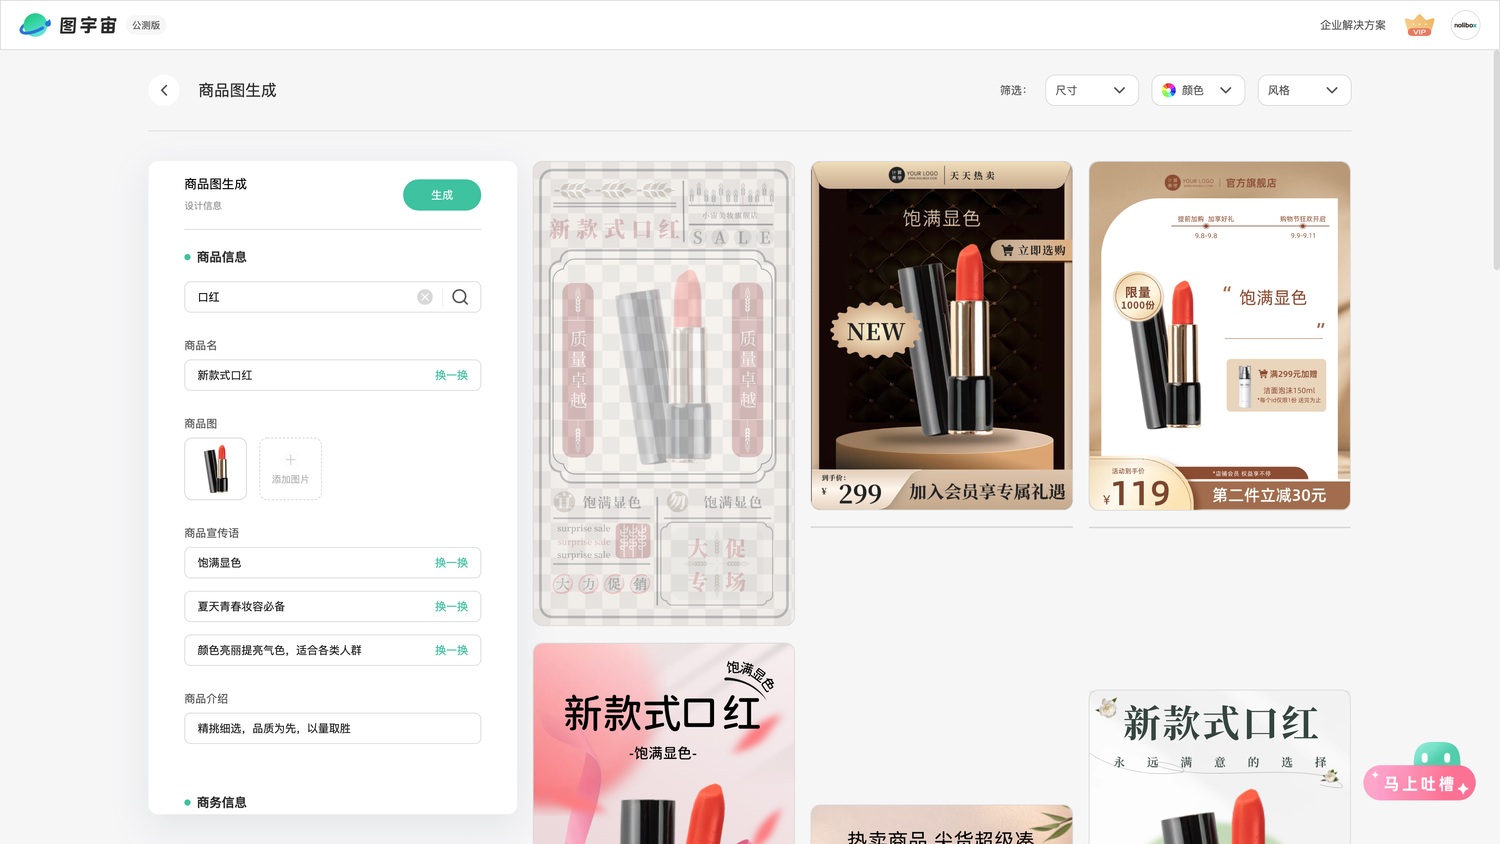1500x844 pixels.
Task: Click the 公测版 beta badge
Action: pyautogui.click(x=146, y=25)
